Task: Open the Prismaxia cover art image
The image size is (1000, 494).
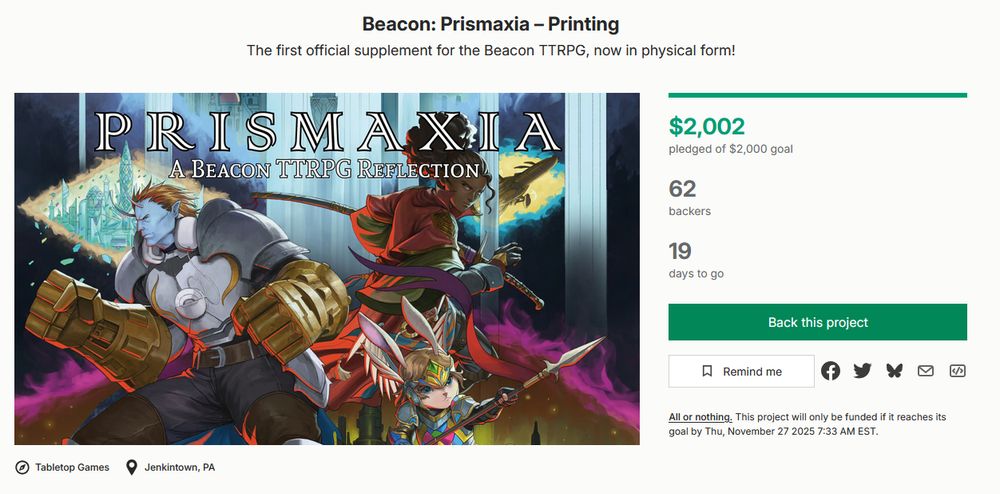Action: coord(327,269)
